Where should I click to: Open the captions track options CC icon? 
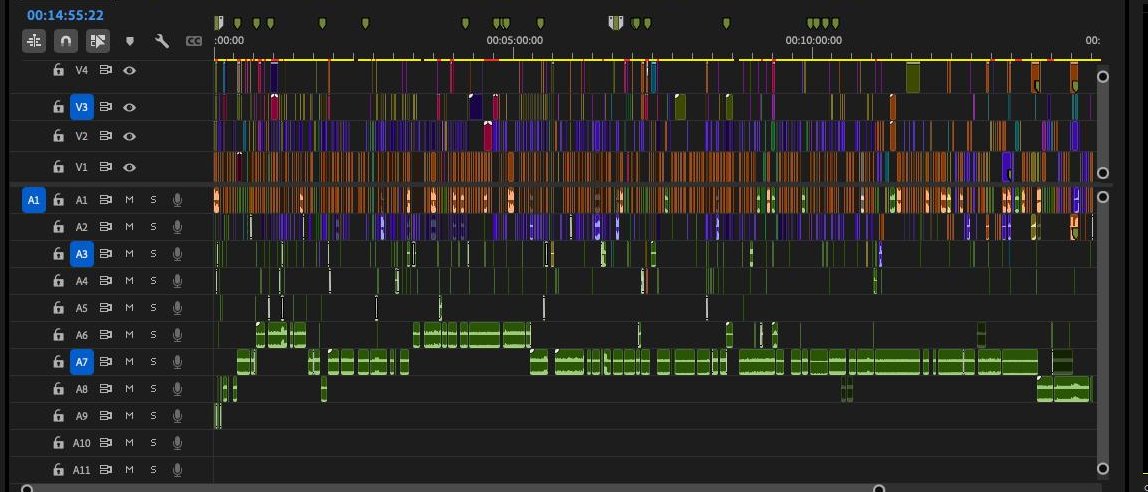[194, 42]
